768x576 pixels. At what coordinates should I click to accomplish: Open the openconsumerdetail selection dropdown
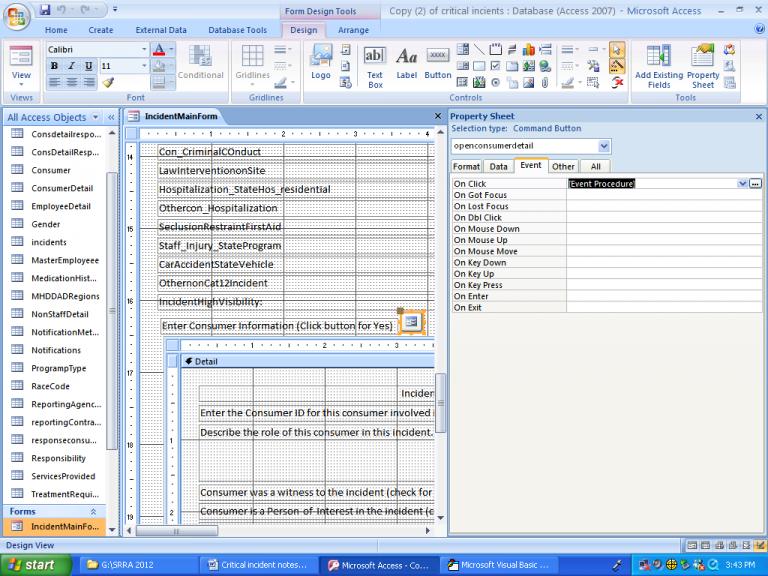(x=603, y=146)
